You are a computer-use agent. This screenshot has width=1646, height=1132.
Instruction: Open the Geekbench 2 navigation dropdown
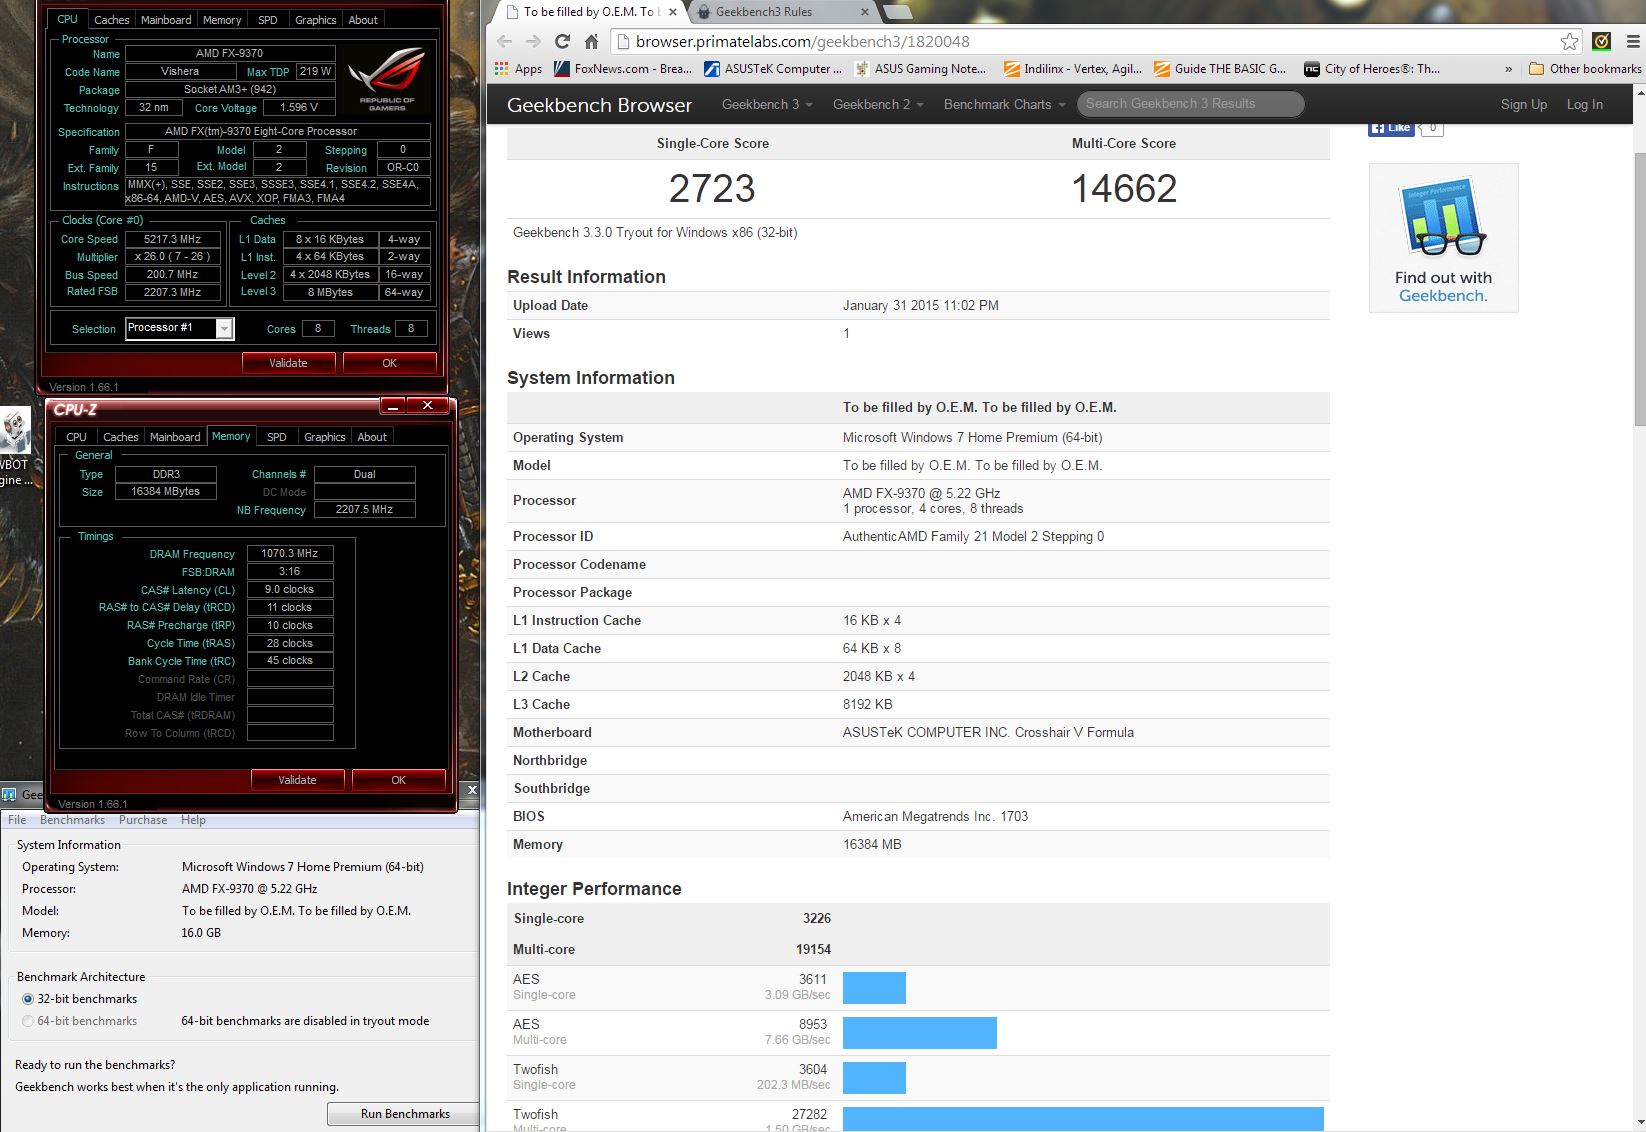[878, 104]
